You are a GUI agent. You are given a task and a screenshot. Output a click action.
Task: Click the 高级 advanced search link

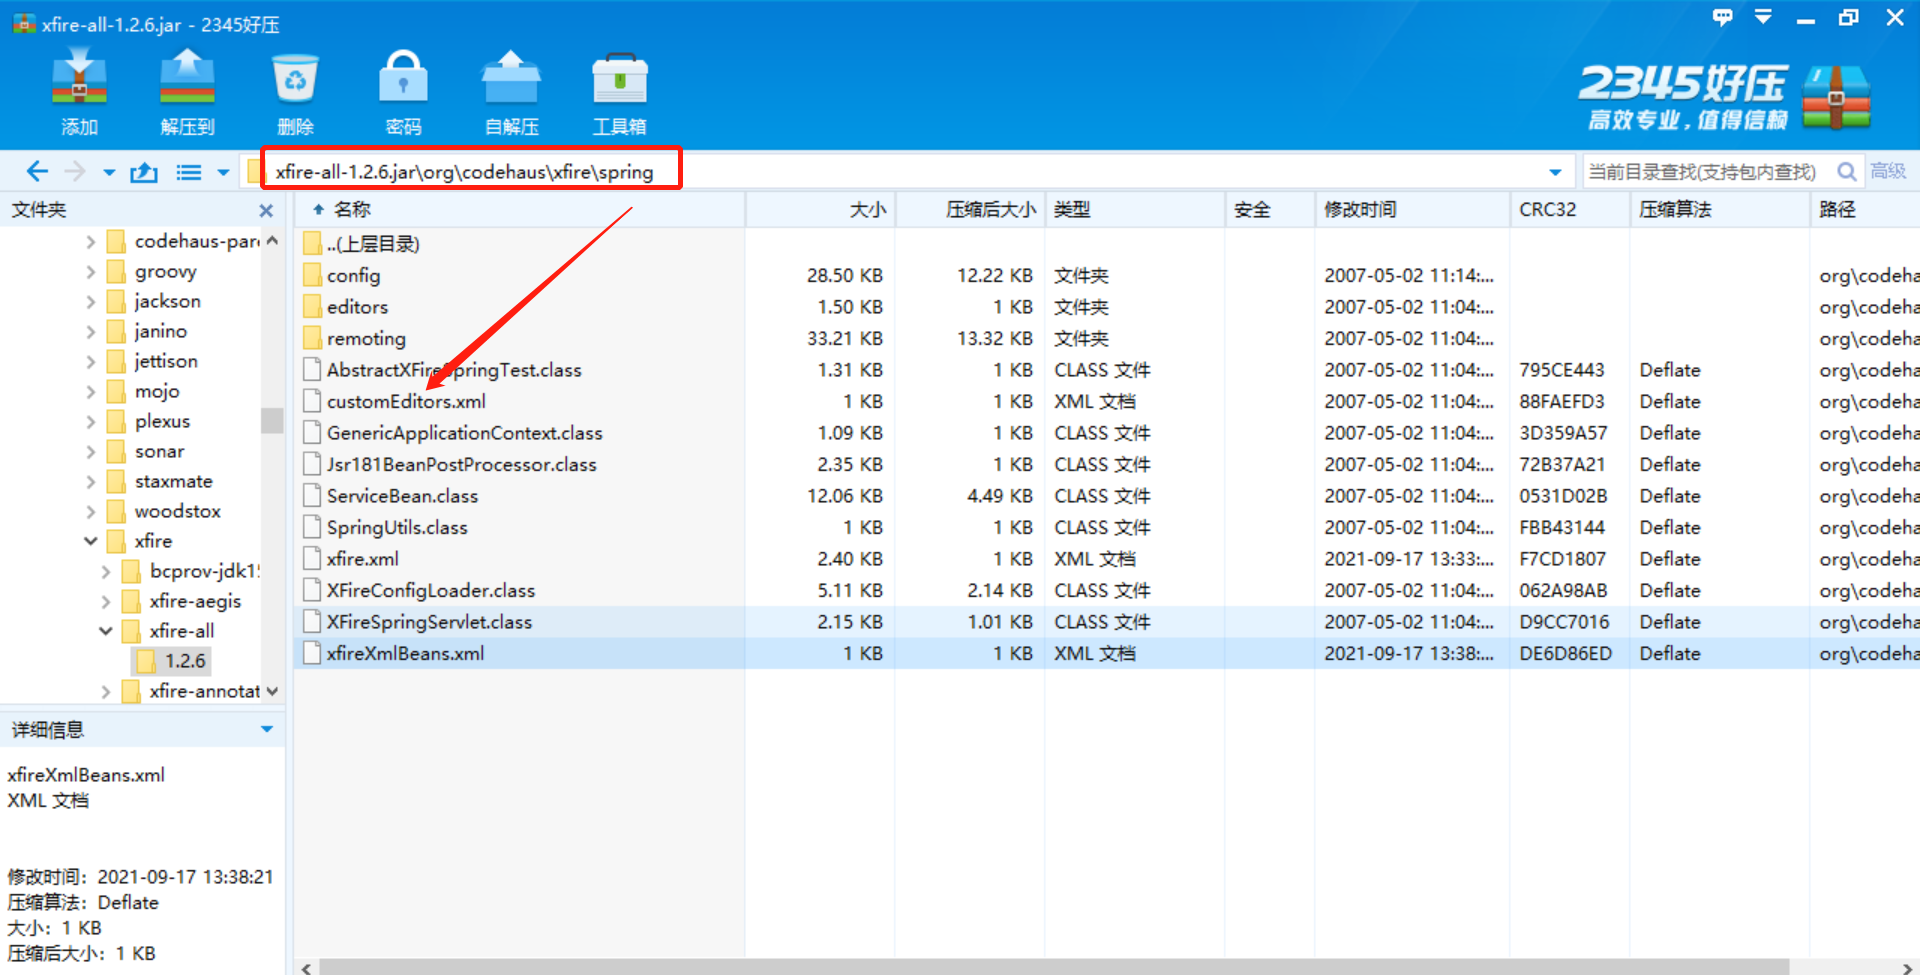pyautogui.click(x=1888, y=171)
